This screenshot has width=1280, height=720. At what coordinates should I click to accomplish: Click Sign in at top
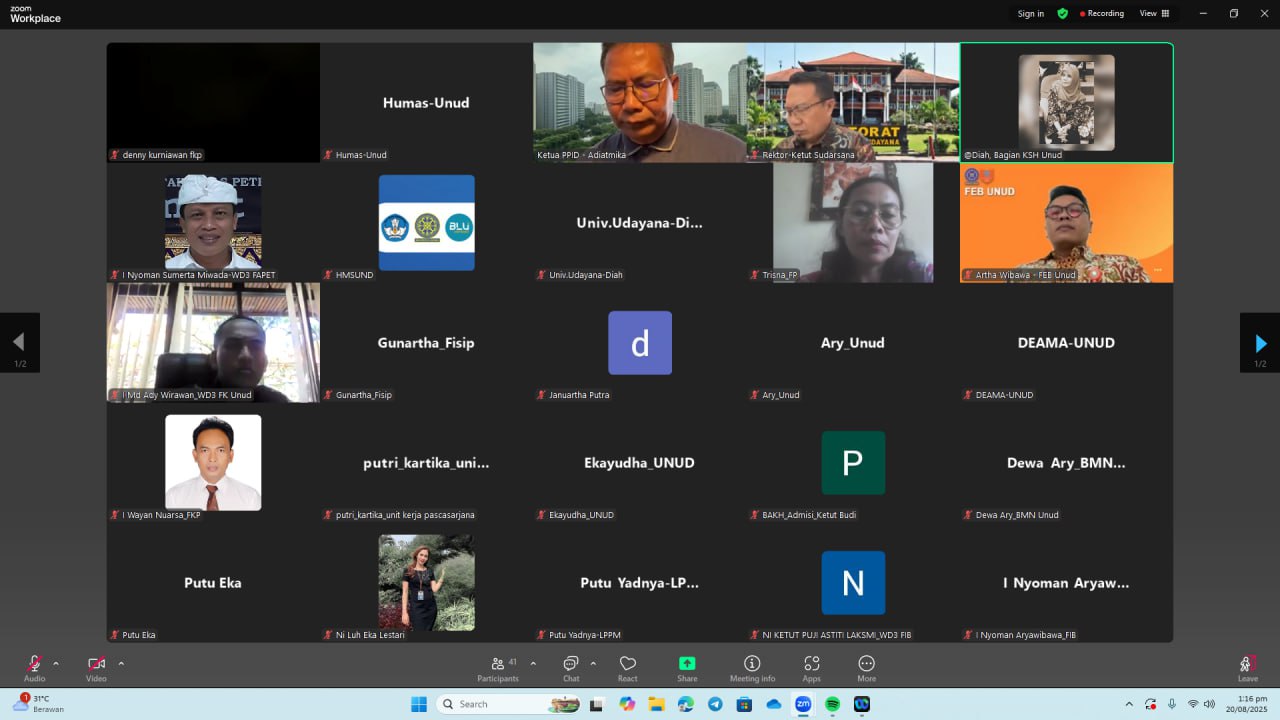1030,14
